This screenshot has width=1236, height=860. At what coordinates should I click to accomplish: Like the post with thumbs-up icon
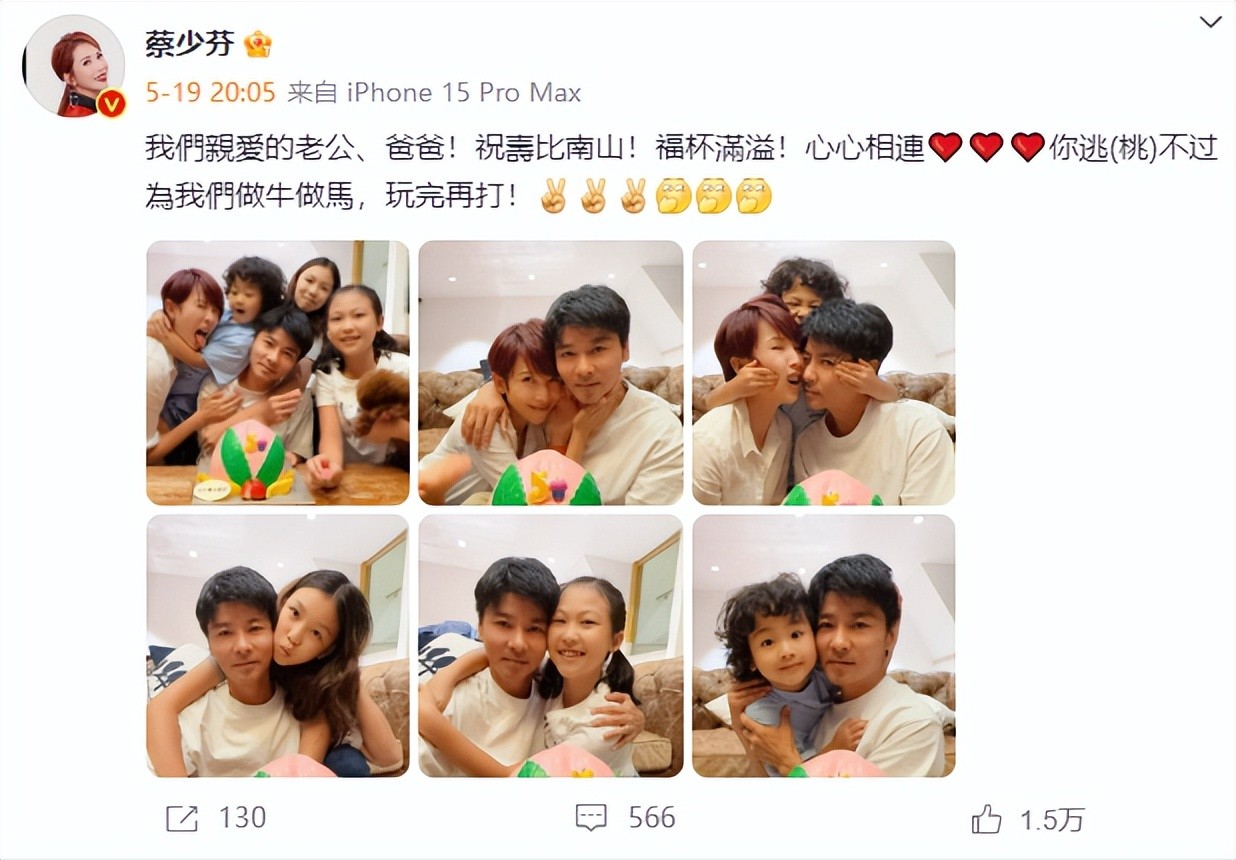click(x=986, y=819)
